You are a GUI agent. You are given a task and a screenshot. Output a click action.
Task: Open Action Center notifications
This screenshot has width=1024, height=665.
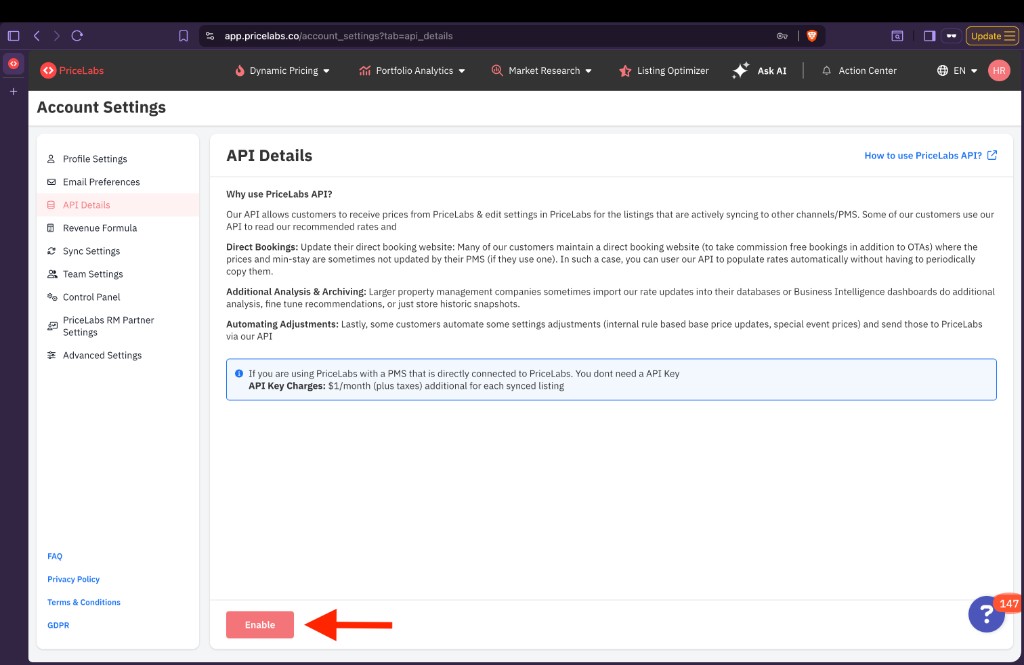point(859,71)
